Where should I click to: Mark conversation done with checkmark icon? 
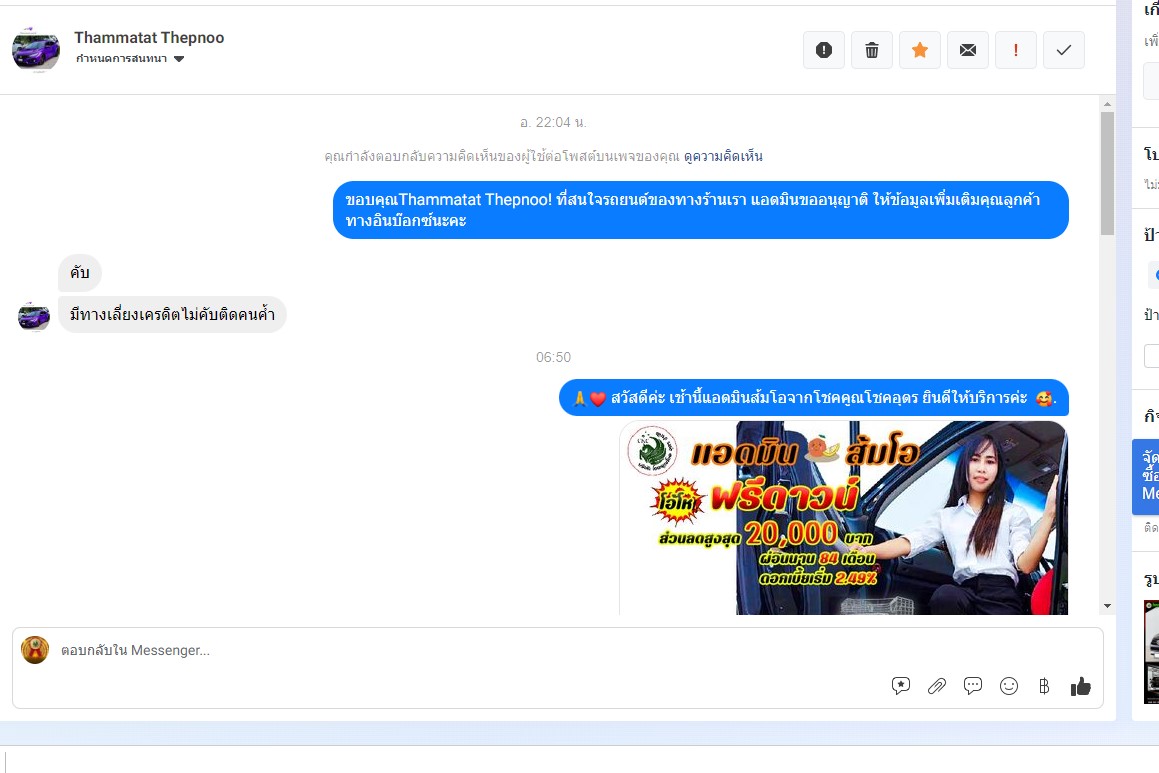pos(1064,50)
